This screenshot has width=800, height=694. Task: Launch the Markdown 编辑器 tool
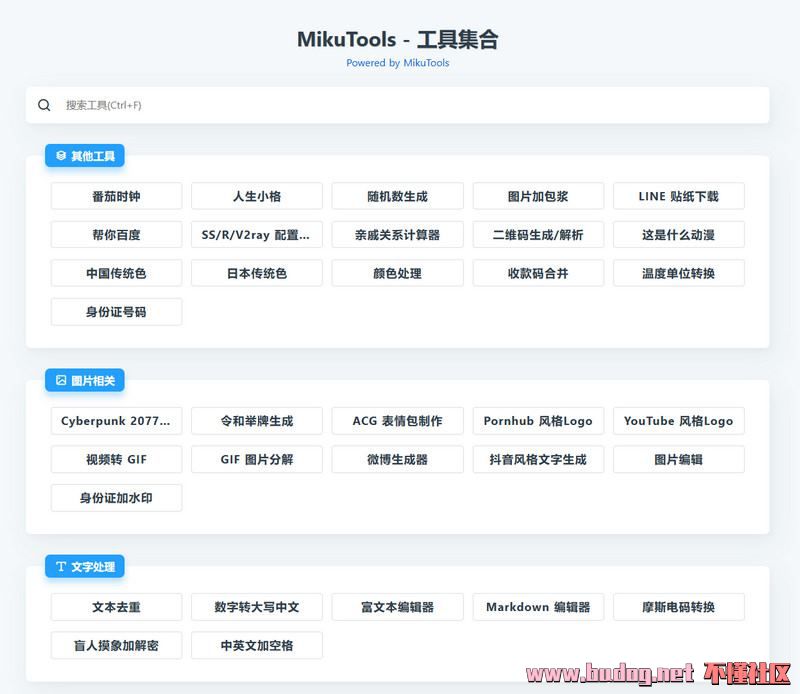point(538,607)
